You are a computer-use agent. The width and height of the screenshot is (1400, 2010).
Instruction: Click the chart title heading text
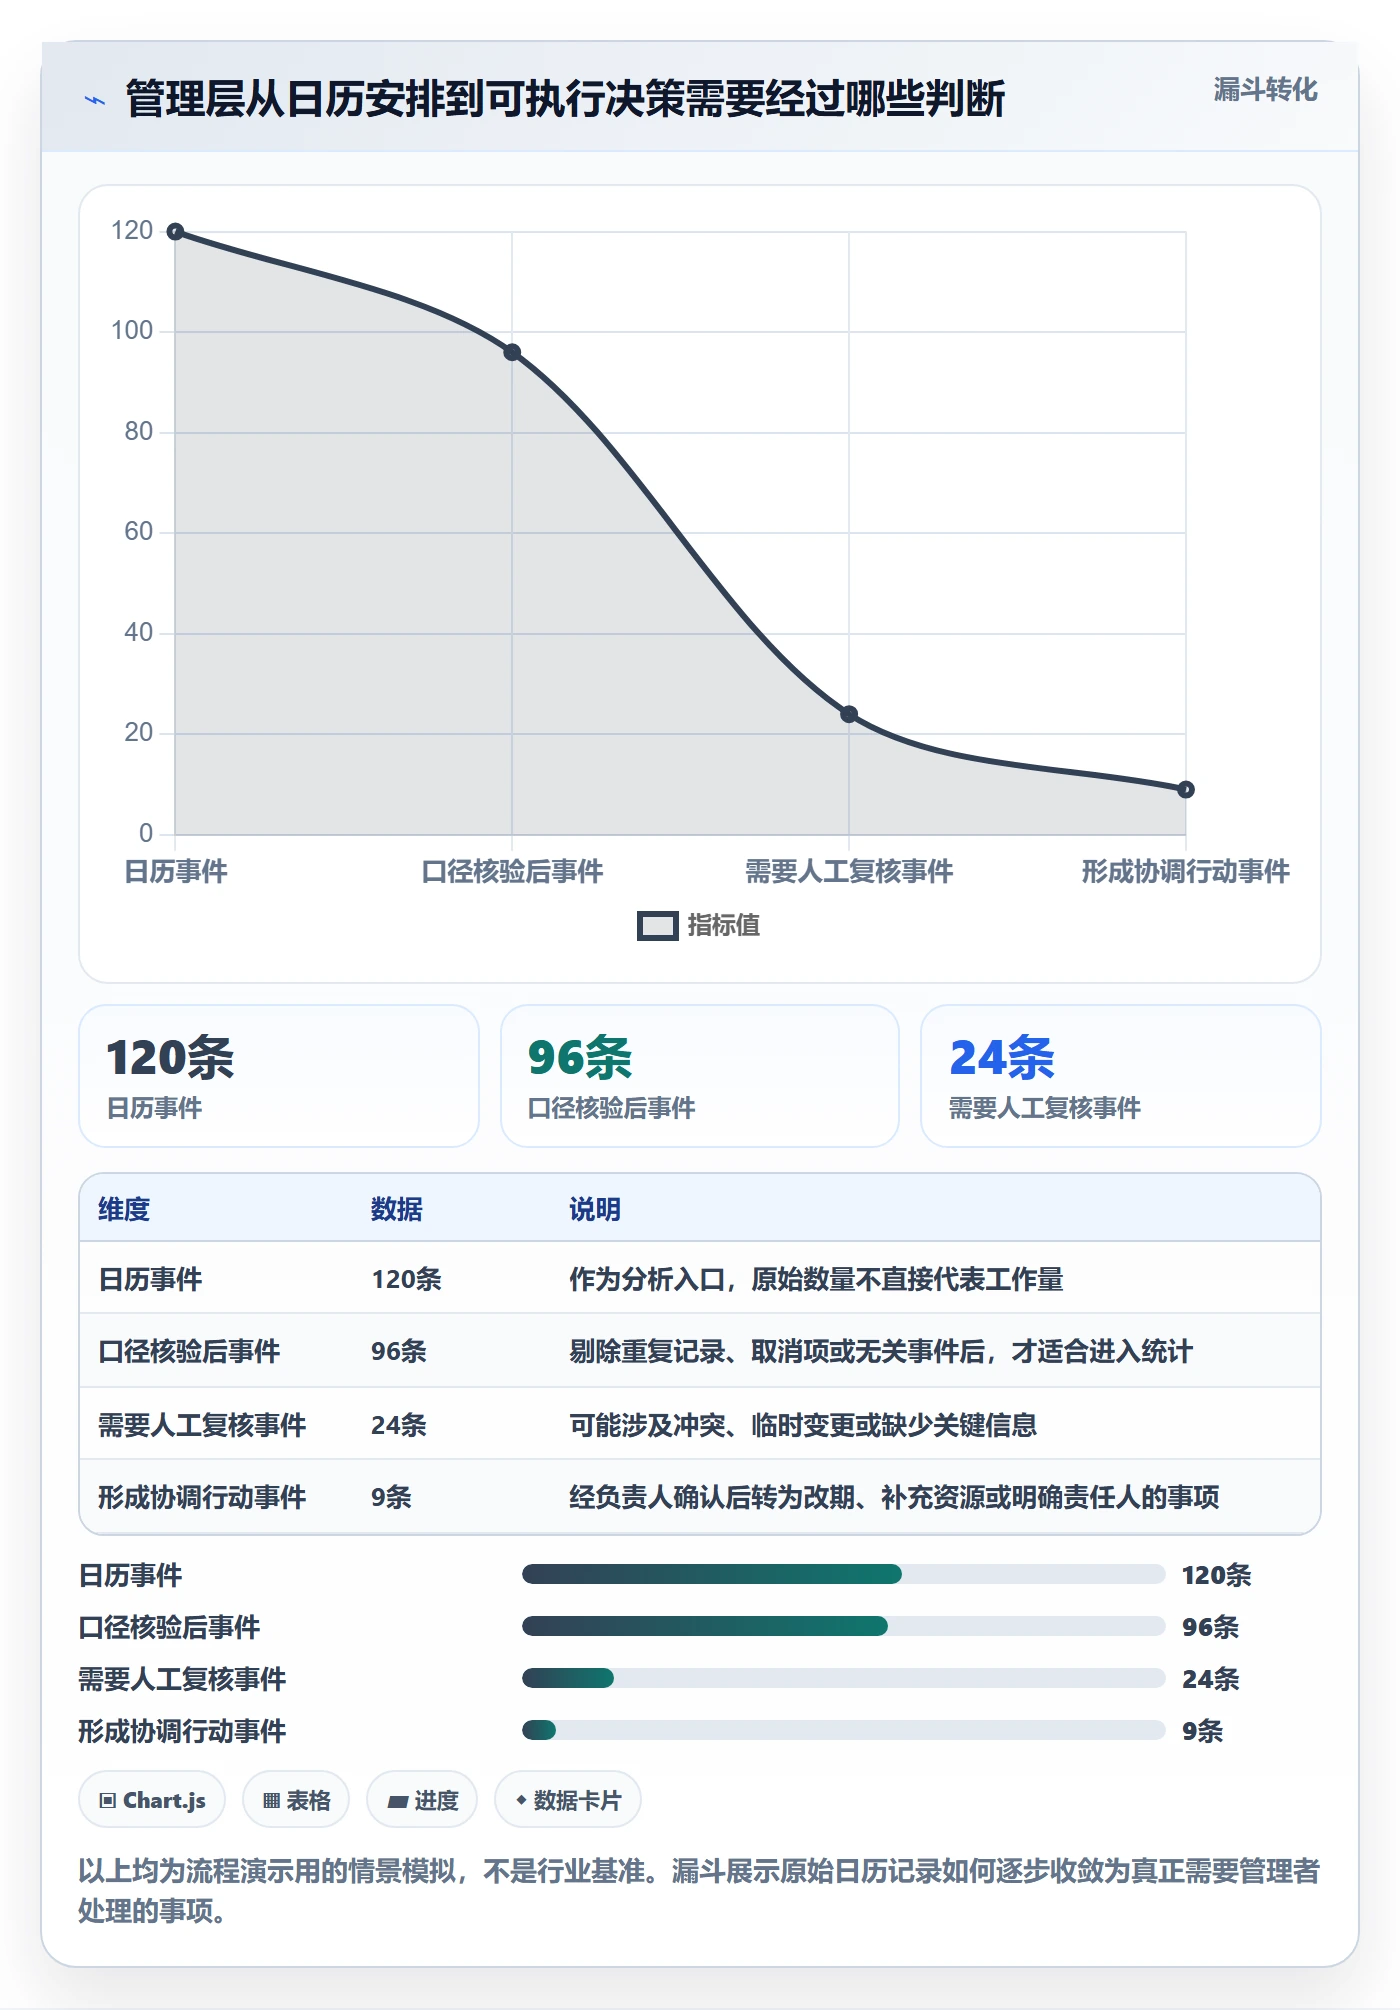tap(565, 99)
